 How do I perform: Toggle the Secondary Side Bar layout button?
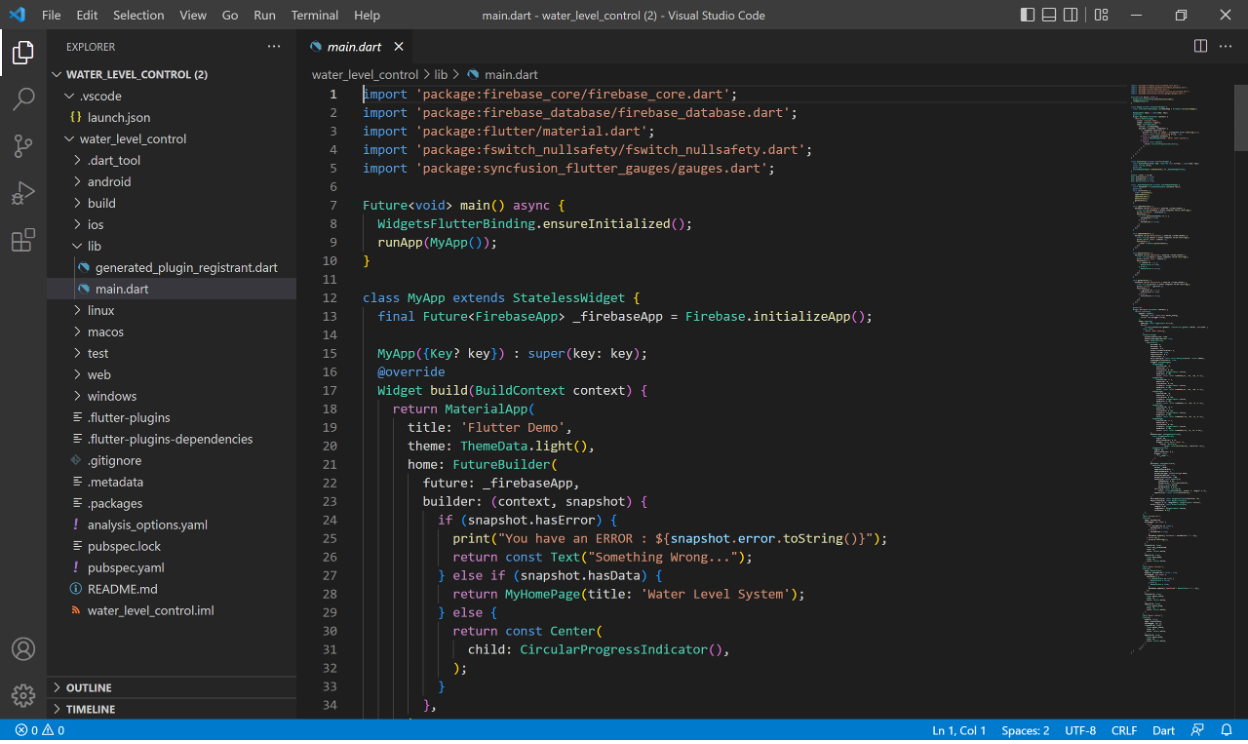(1071, 15)
